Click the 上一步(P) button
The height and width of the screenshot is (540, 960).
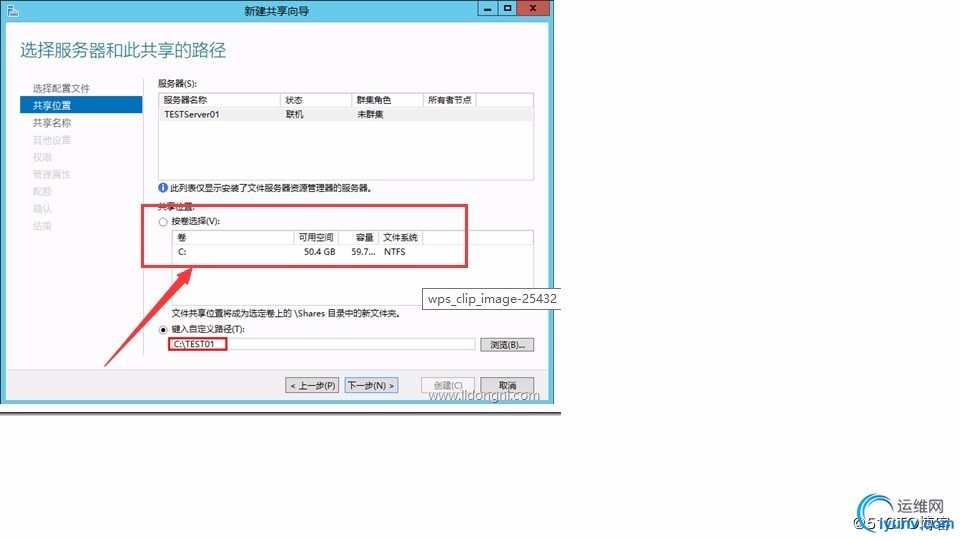click(312, 385)
